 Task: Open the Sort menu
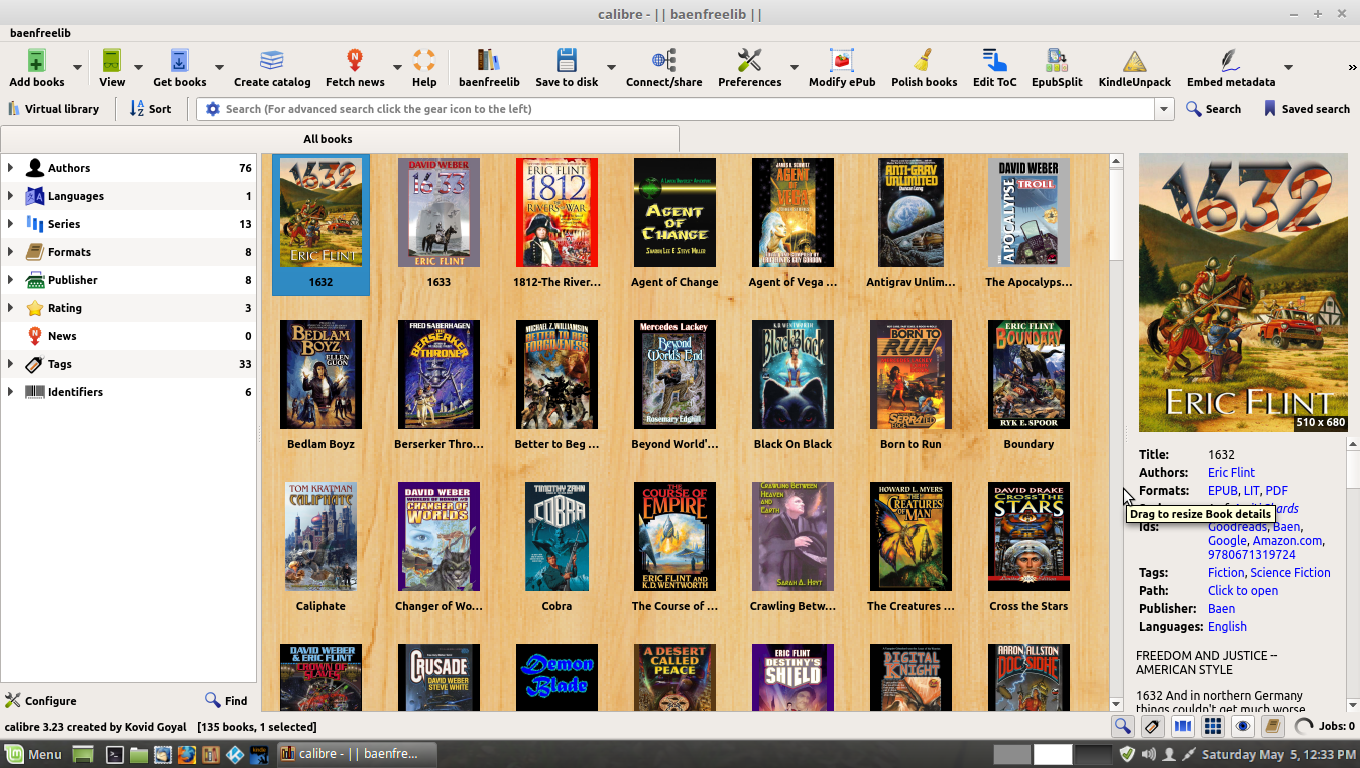point(150,109)
